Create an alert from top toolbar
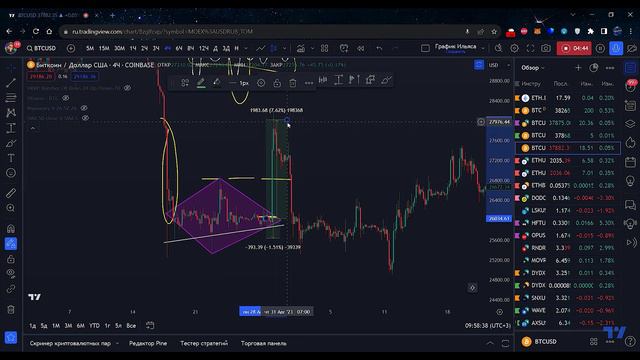This screenshot has width=640, height=360. (x=344, y=48)
